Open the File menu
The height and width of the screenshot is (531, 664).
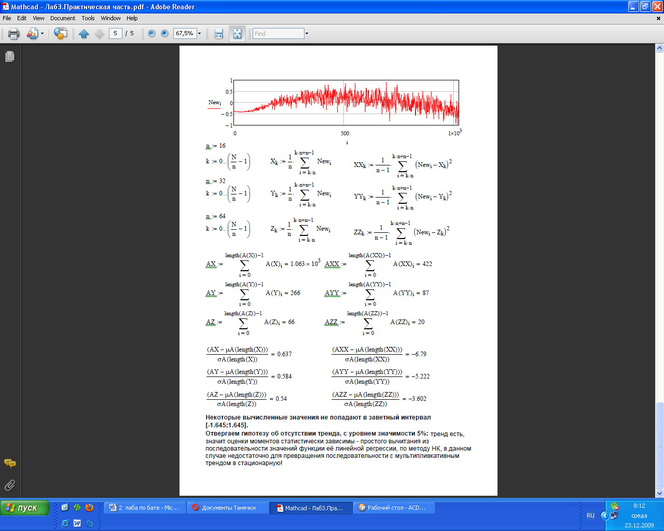[x=7, y=18]
